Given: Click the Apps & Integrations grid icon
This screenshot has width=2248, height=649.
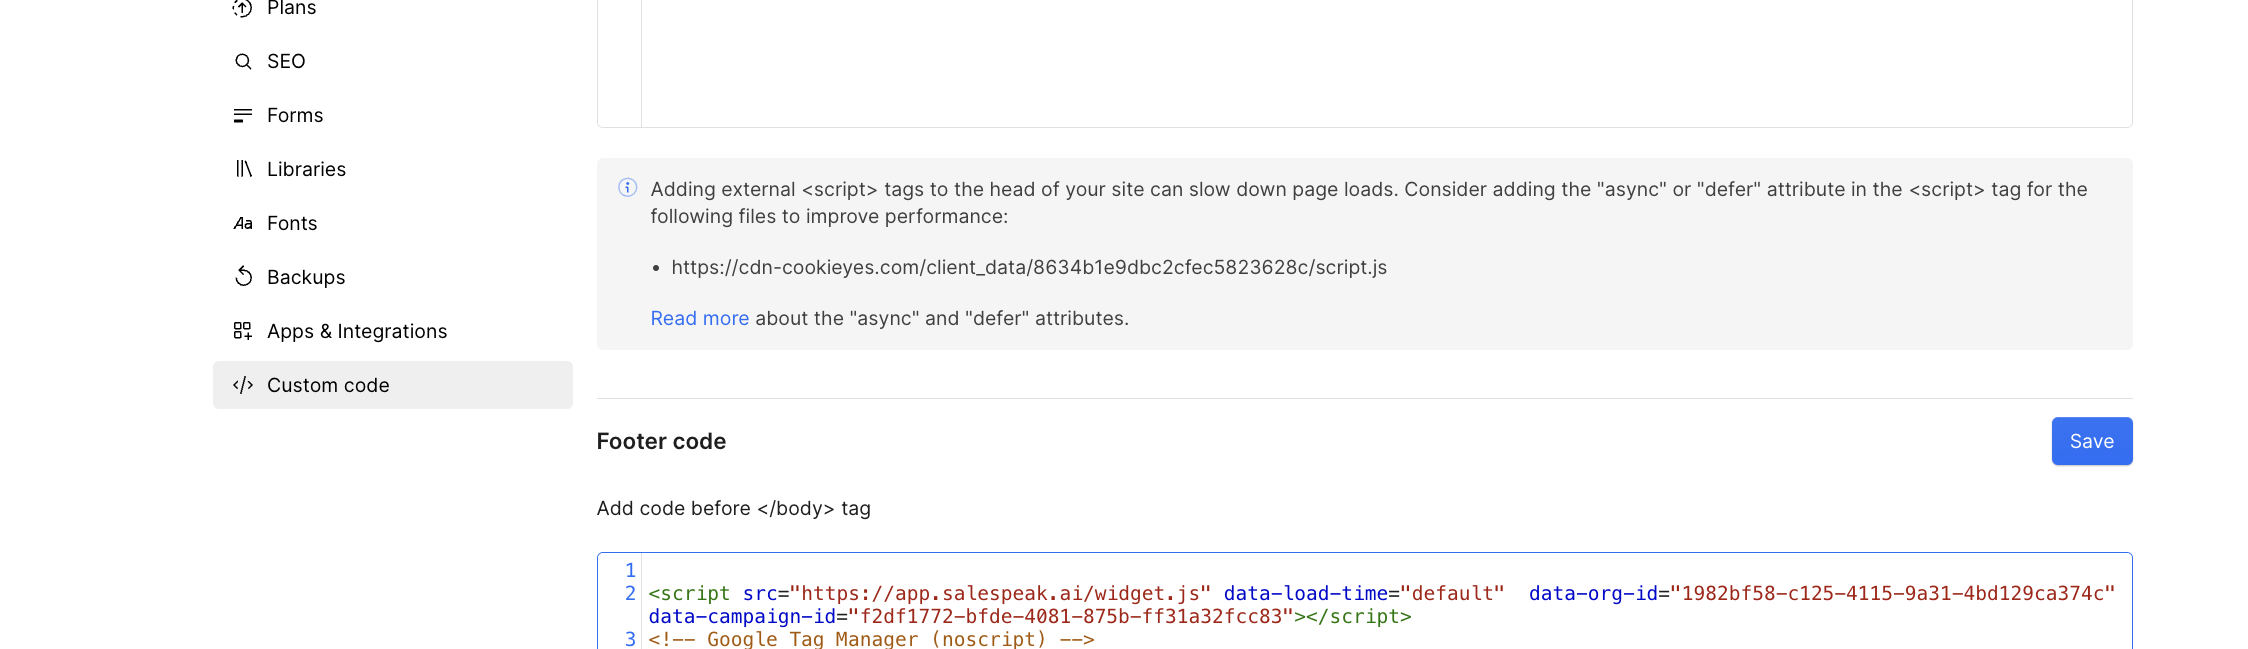Looking at the screenshot, I should pos(243,331).
